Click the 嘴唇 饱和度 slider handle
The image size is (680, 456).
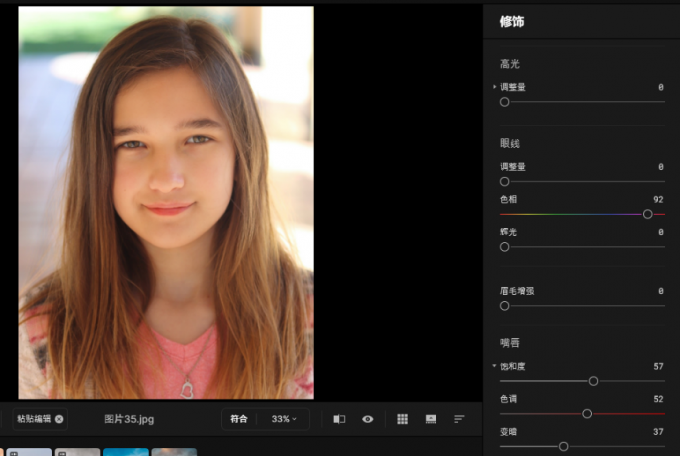coord(593,381)
